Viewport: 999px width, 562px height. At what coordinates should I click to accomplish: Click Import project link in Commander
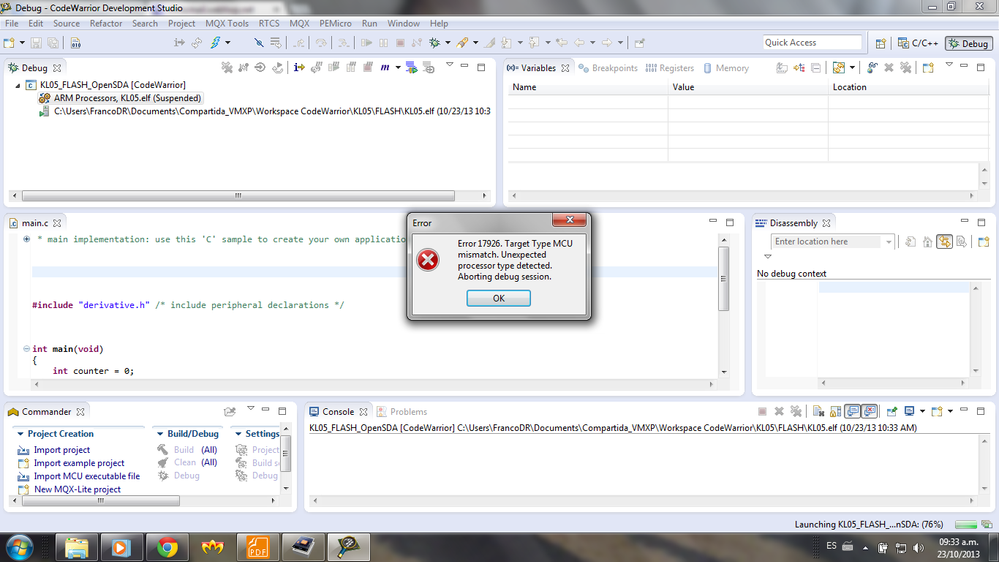click(62, 450)
